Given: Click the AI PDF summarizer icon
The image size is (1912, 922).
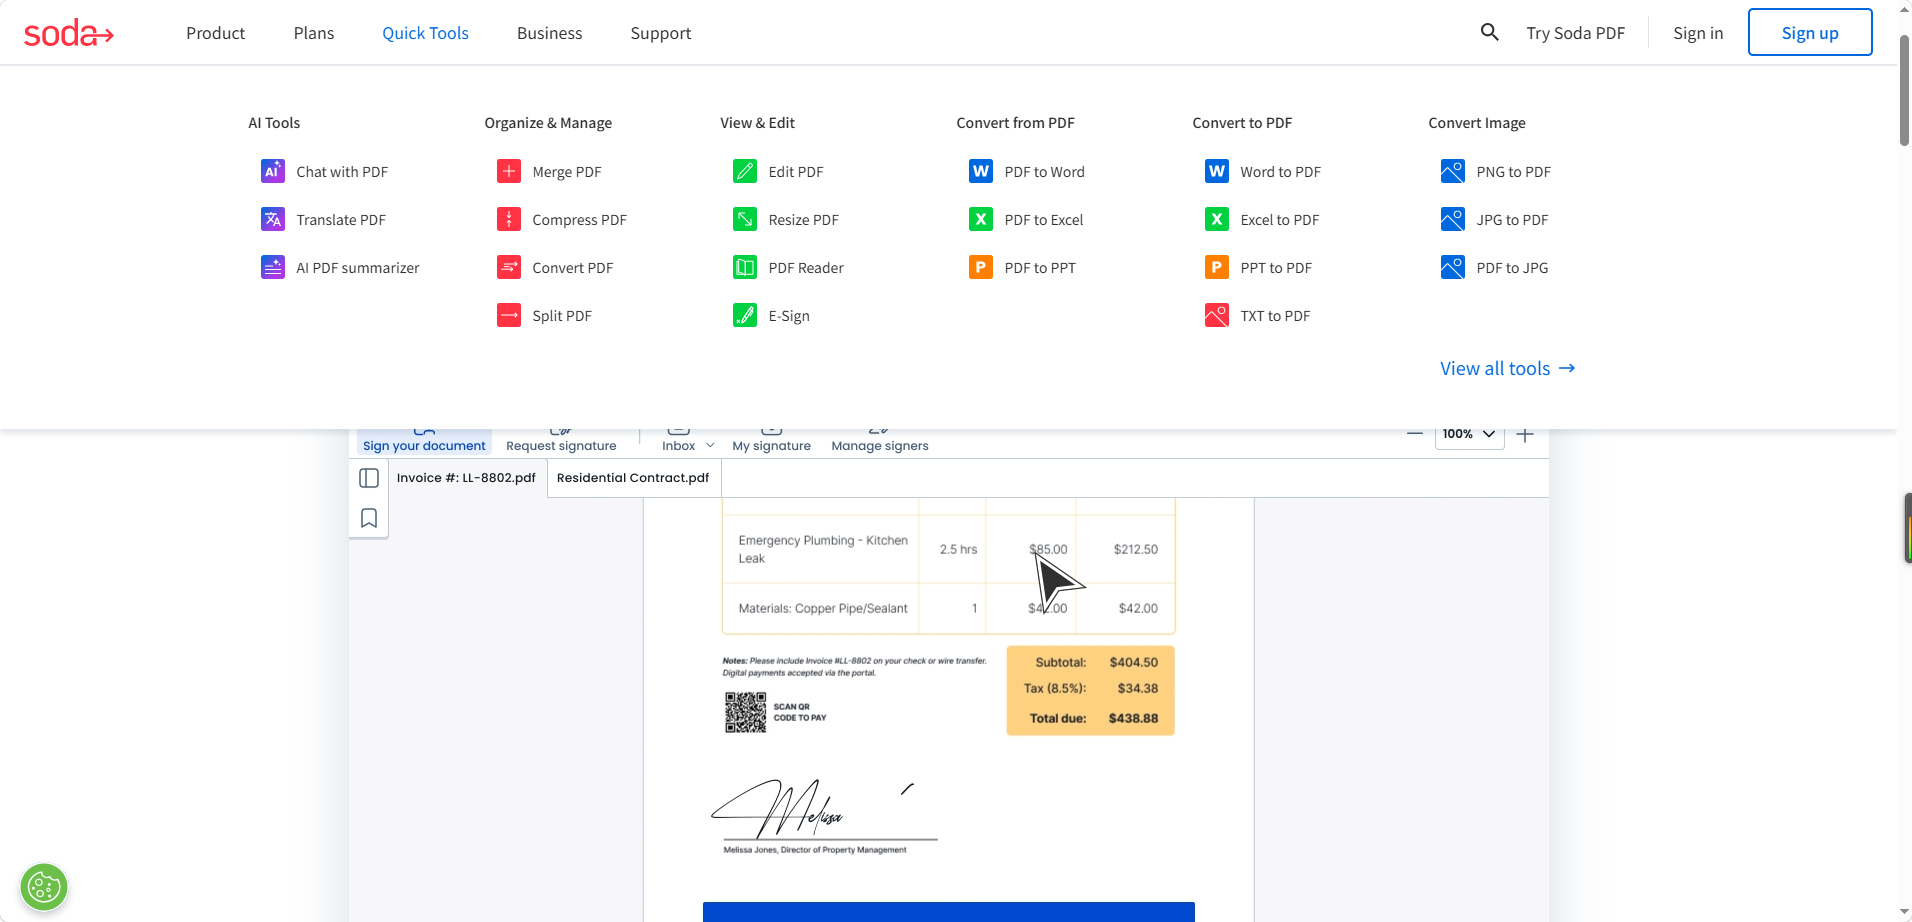Looking at the screenshot, I should [273, 267].
